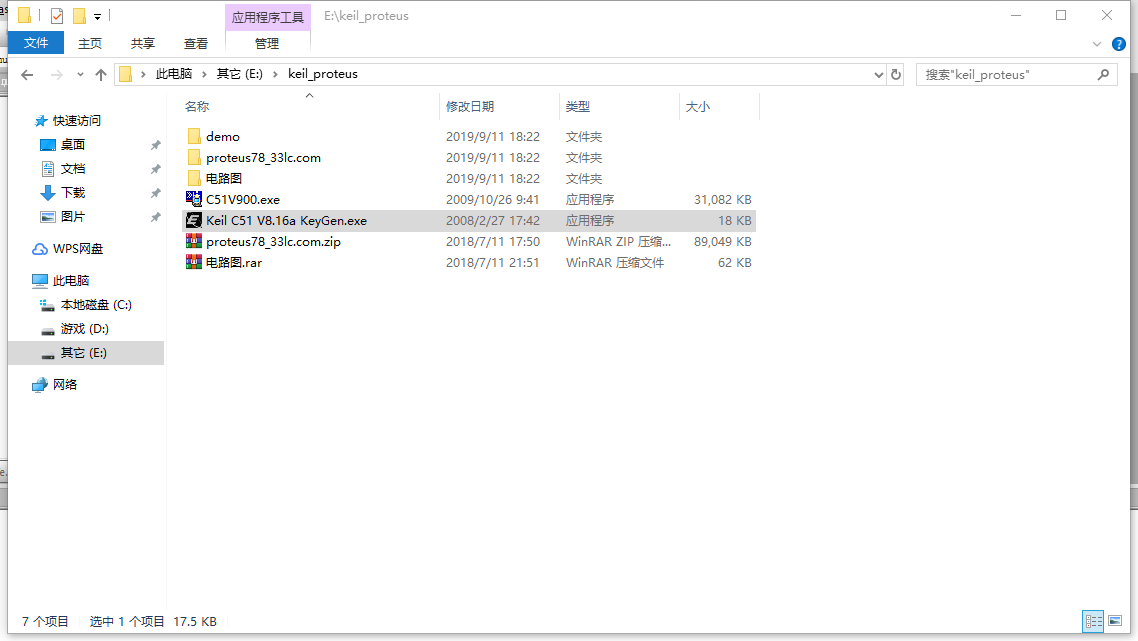Image resolution: width=1138 pixels, height=641 pixels.
Task: Expand the chevron after 此电脑 breadcrumb
Action: (x=205, y=74)
